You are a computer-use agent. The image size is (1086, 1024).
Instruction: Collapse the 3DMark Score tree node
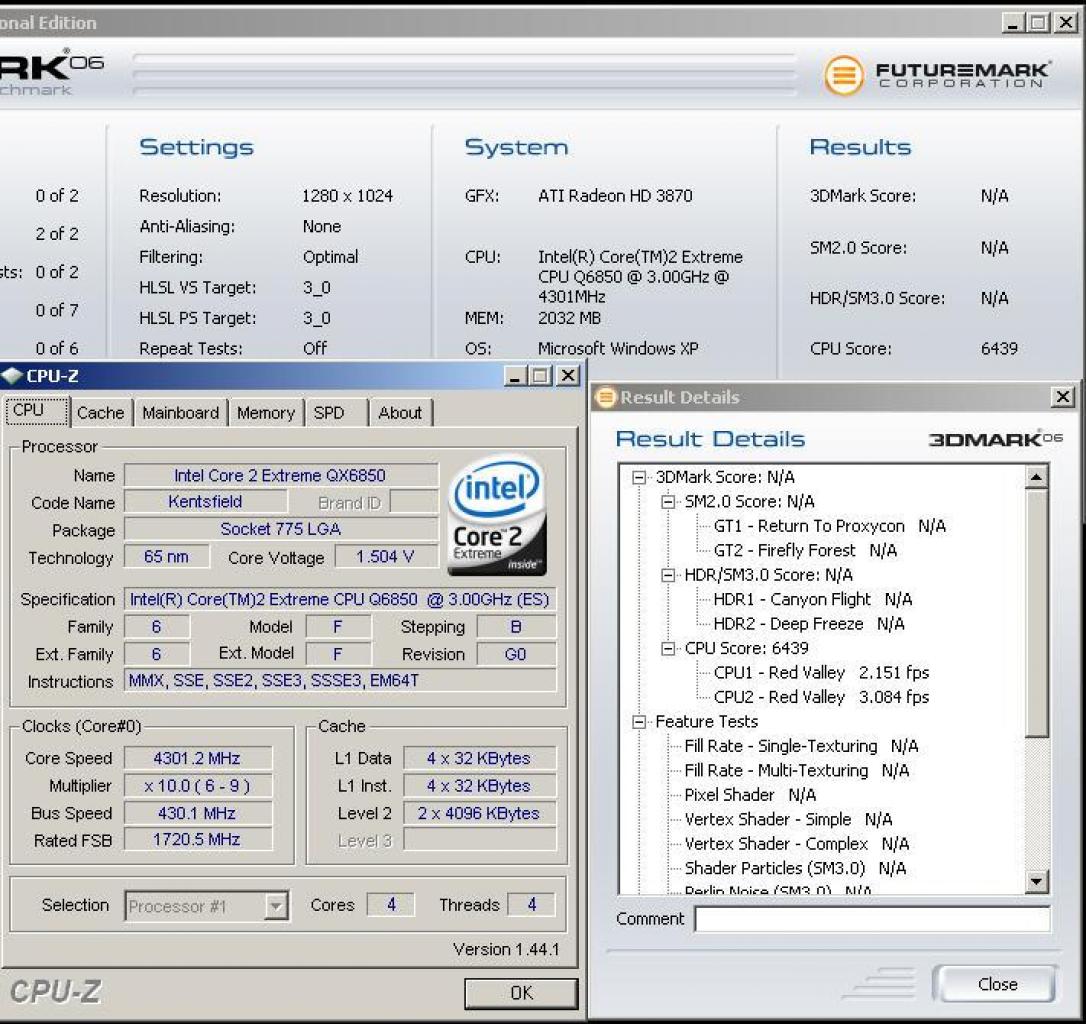coord(639,477)
